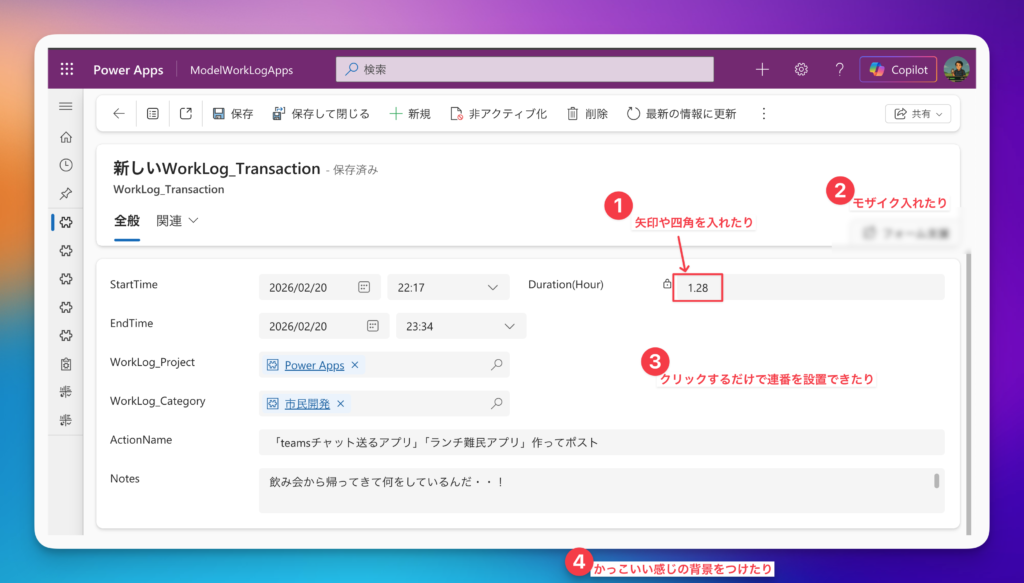Image resolution: width=1024 pixels, height=583 pixels.
Task: Open the help question mark icon
Action: (839, 69)
